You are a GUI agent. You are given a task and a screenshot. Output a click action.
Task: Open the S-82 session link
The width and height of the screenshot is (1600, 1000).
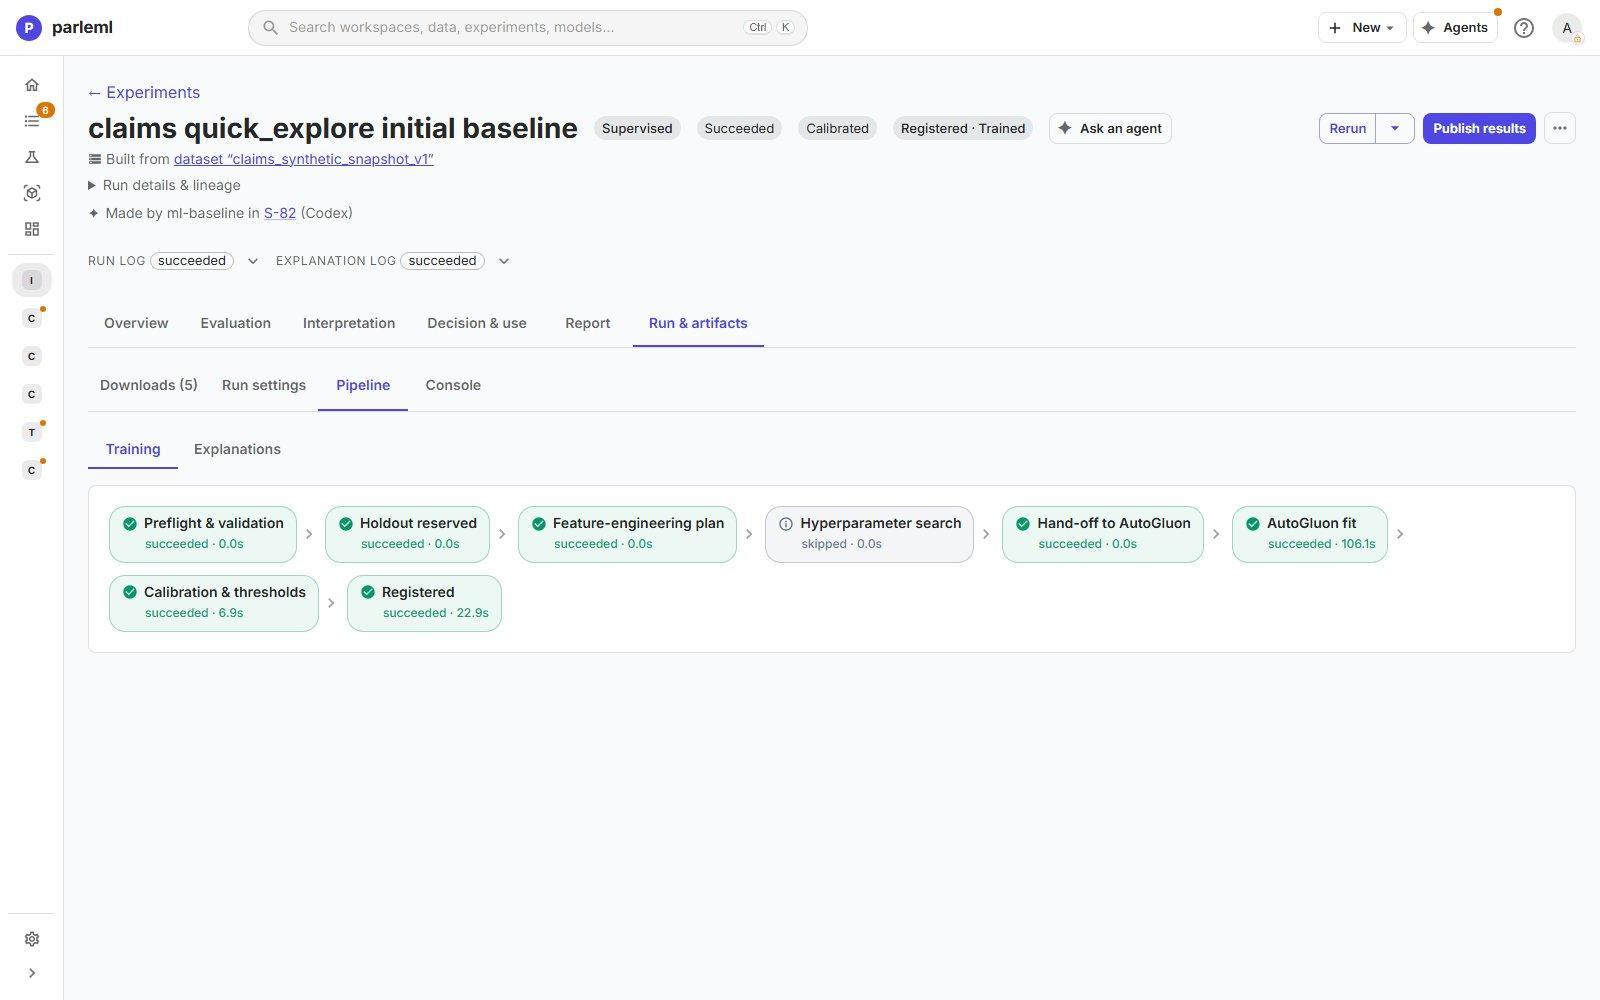pos(280,213)
